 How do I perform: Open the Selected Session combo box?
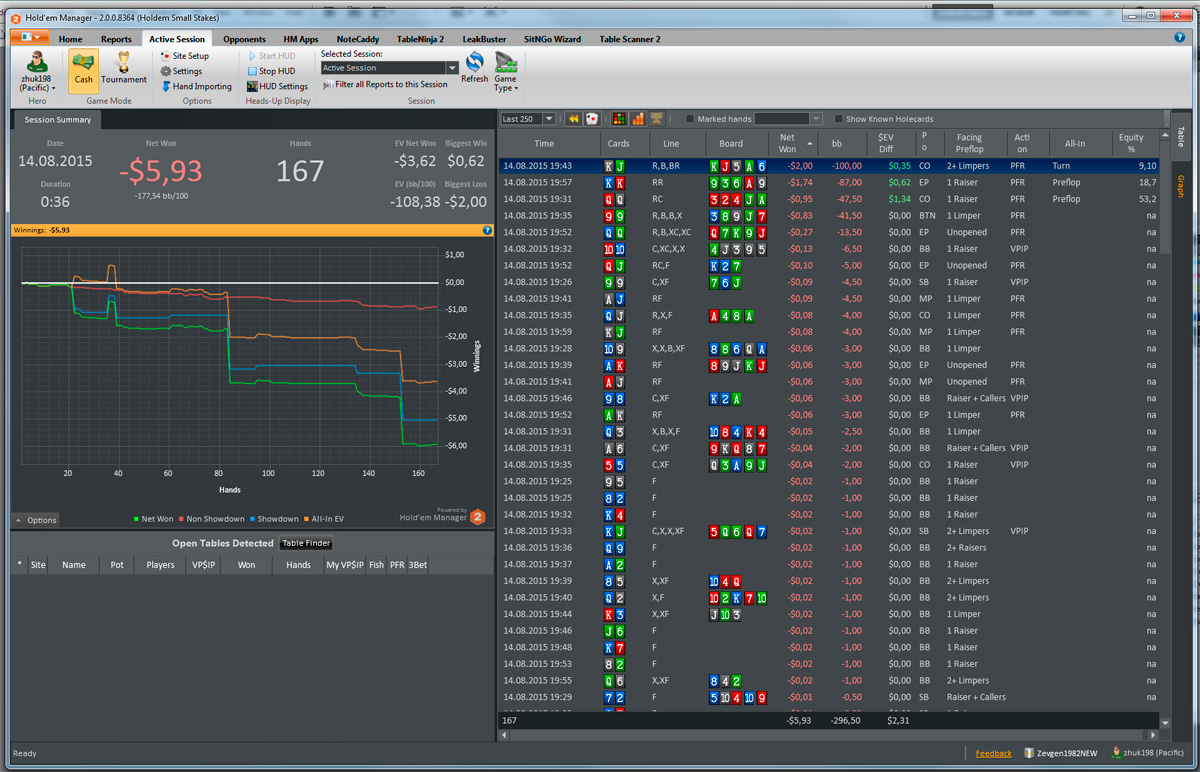pyautogui.click(x=389, y=68)
